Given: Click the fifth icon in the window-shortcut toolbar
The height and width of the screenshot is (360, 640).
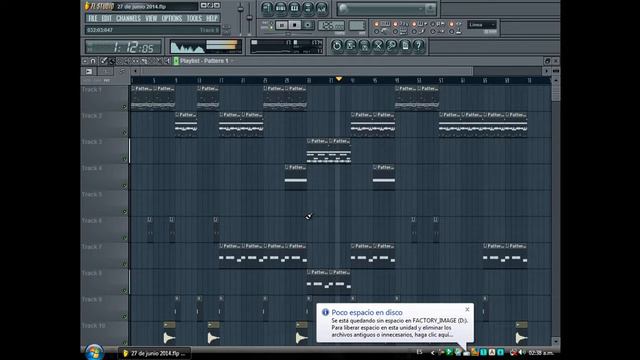Looking at the screenshot, I should (x=322, y=8).
